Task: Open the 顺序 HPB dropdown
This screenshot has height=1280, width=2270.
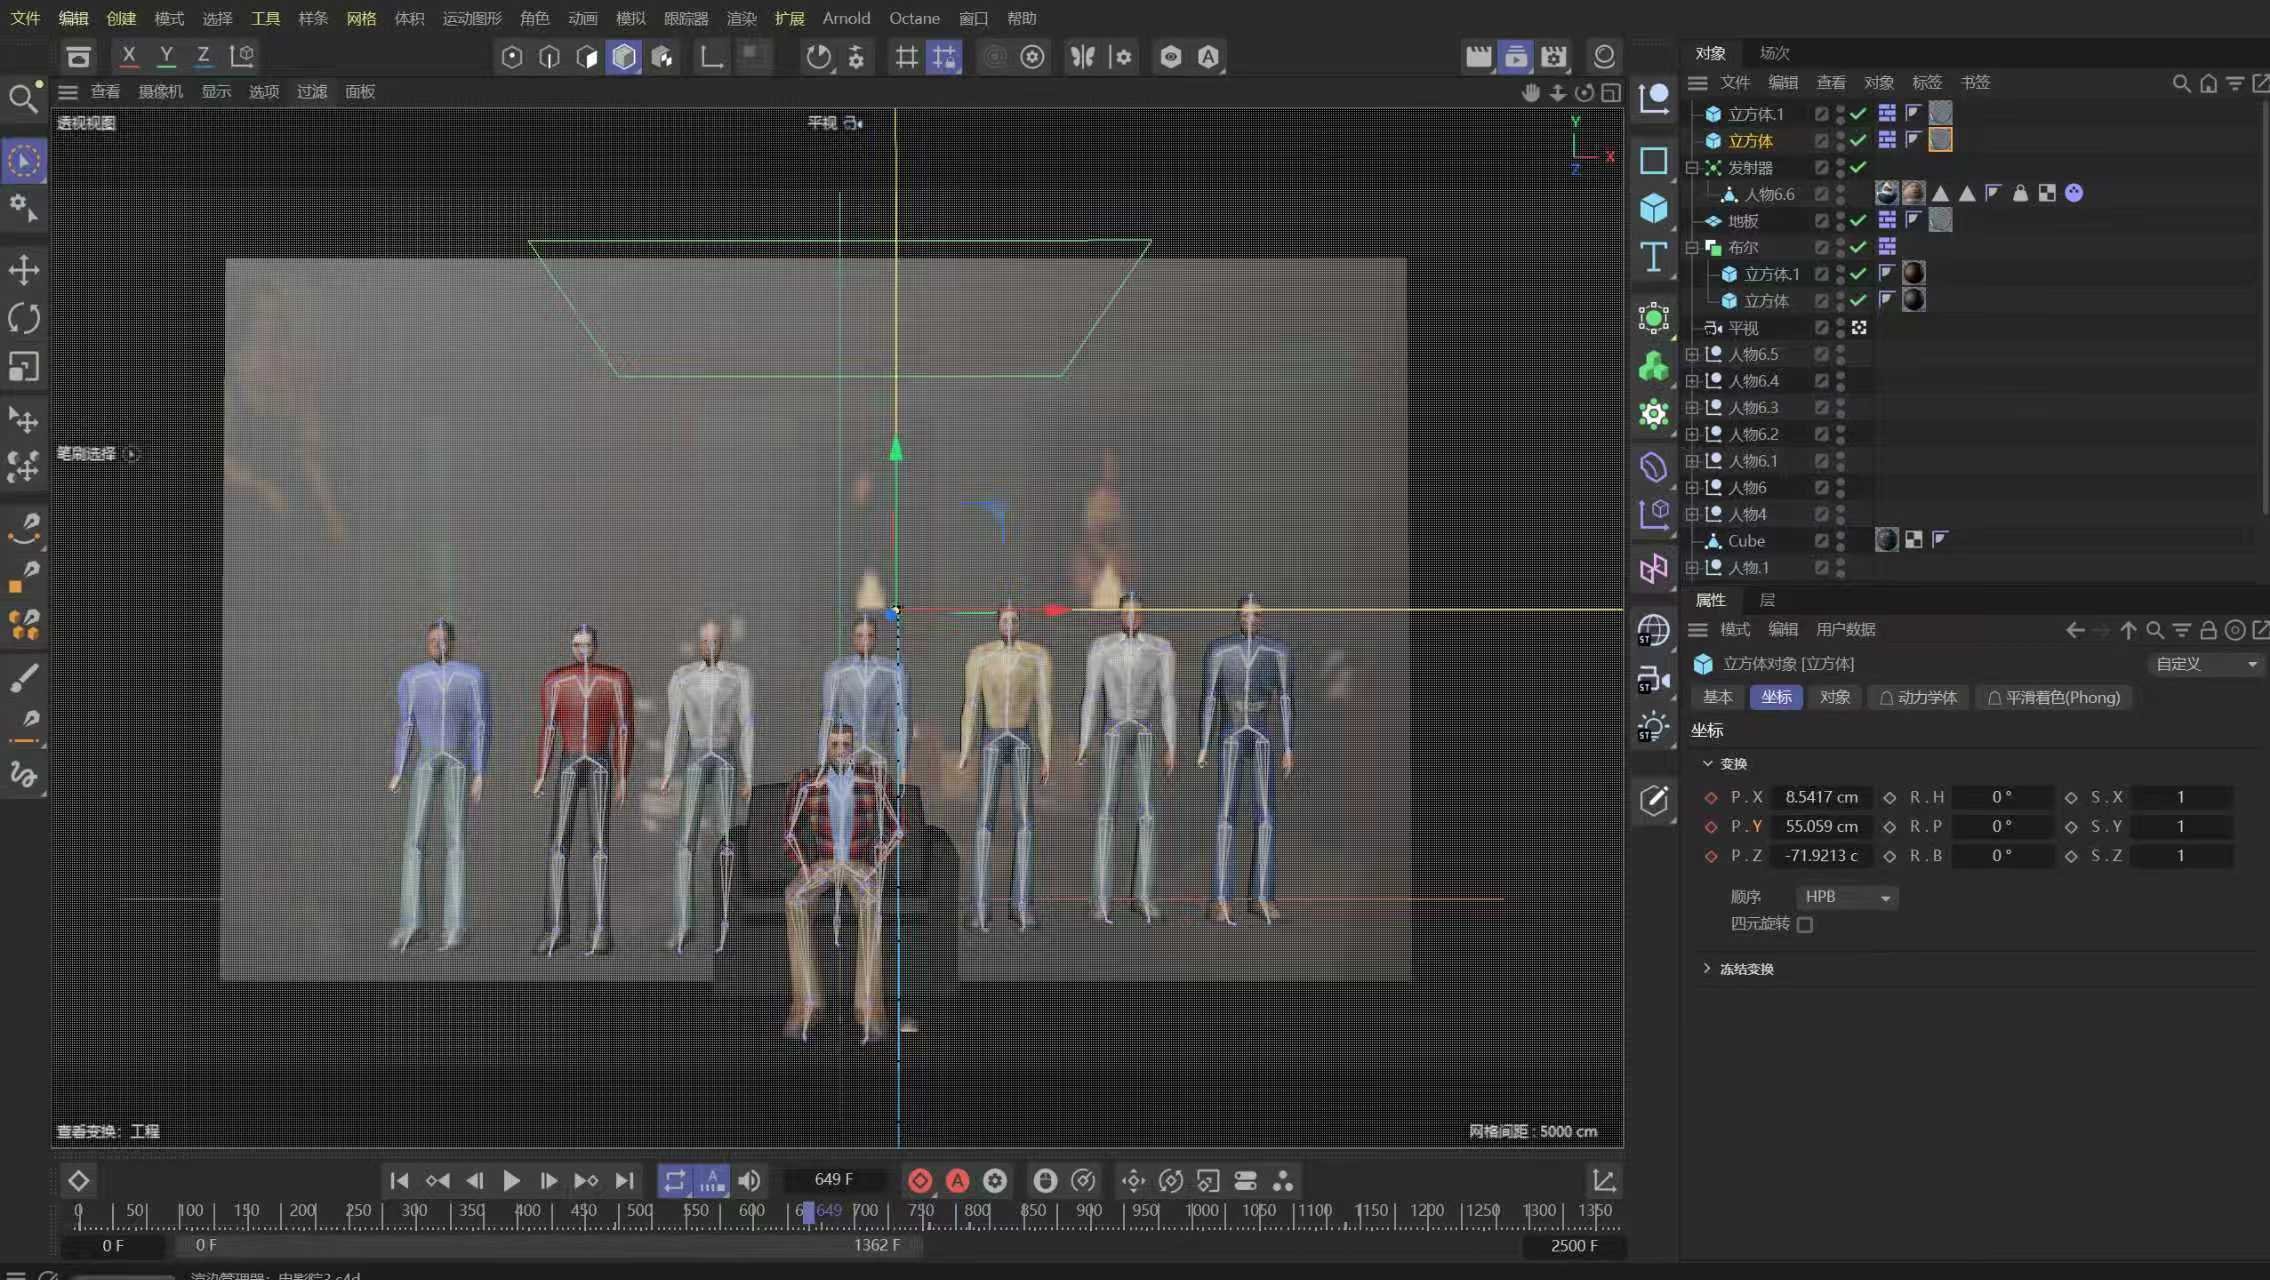Action: click(1846, 897)
